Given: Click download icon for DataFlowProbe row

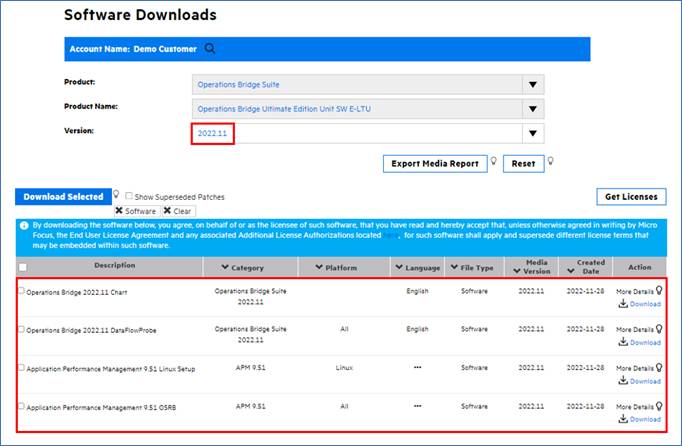Looking at the screenshot, I should [x=623, y=342].
